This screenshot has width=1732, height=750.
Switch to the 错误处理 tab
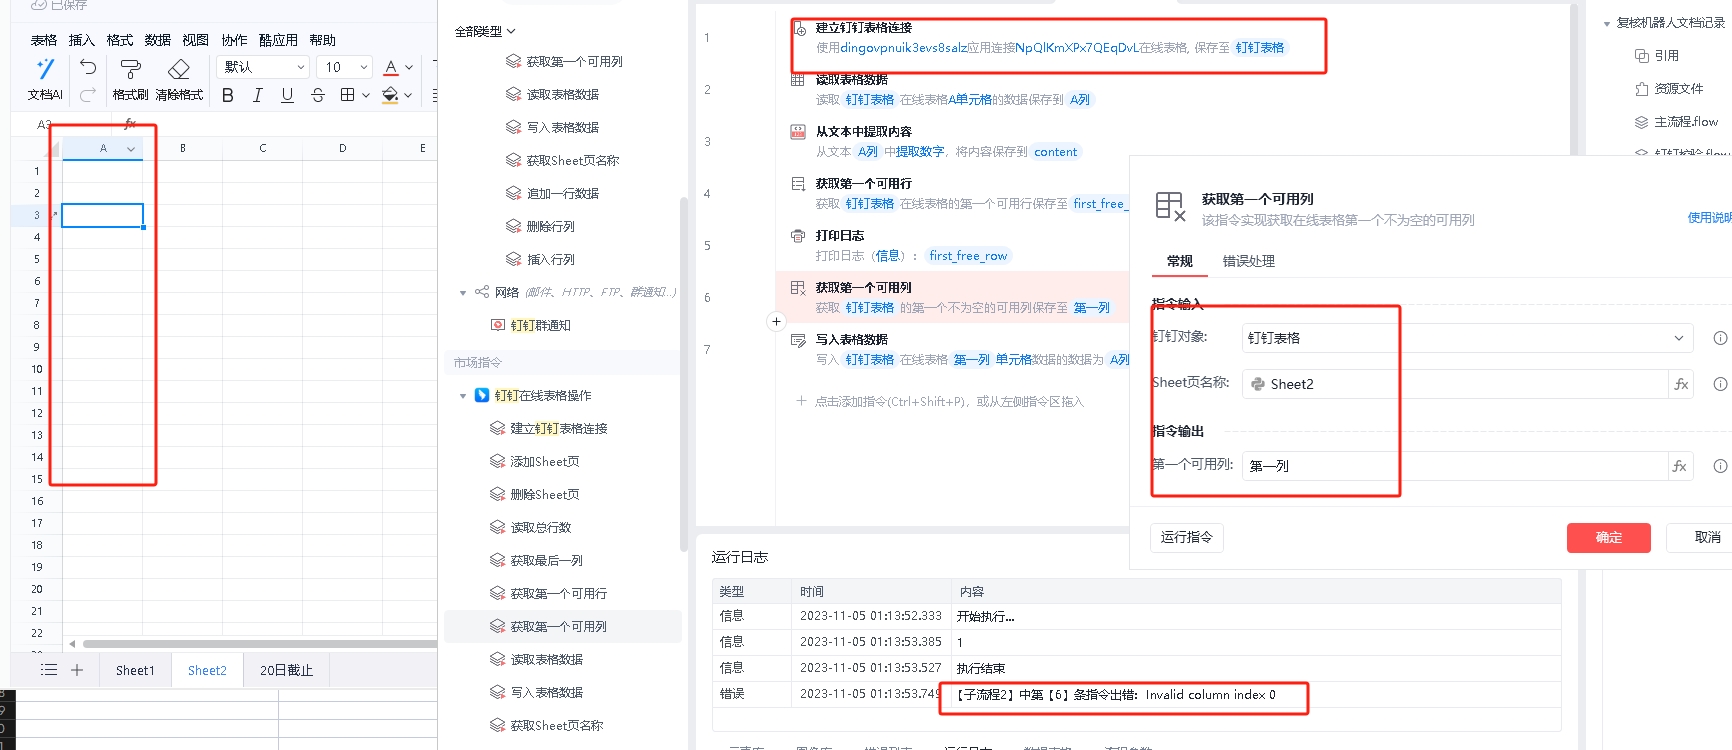tap(1248, 261)
